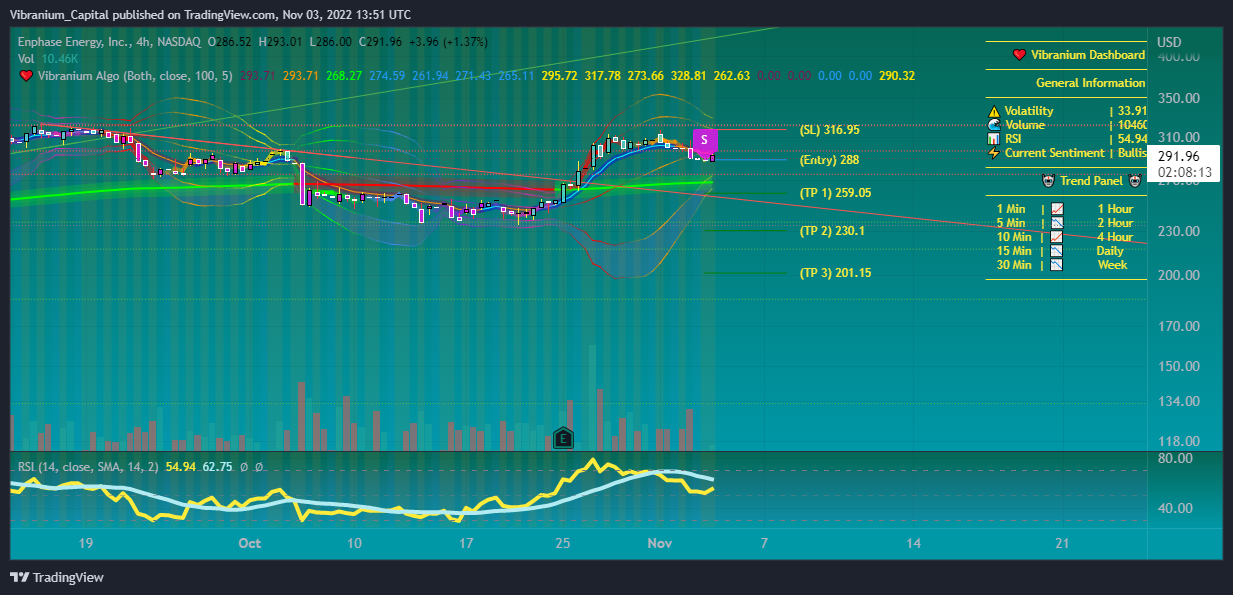
Task: Click the 1 Hour trend label
Action: coord(1115,209)
